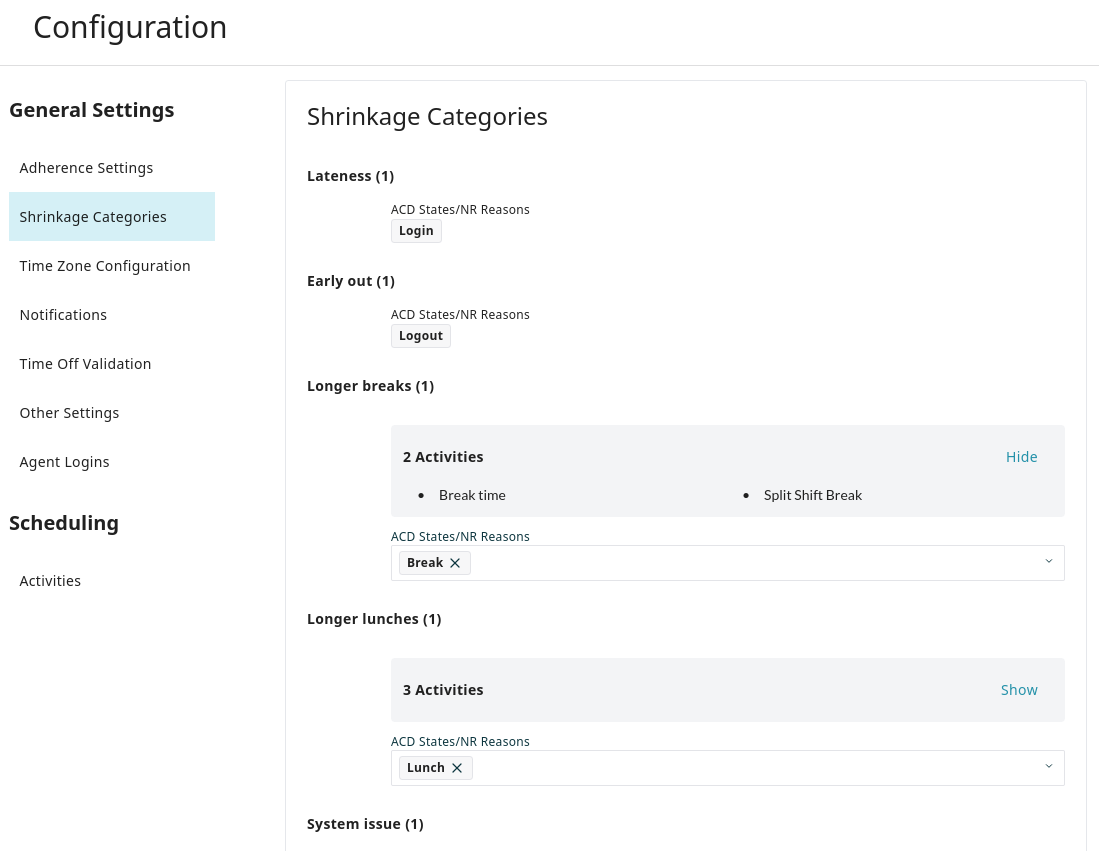Open the Agent Logins page

tap(64, 462)
